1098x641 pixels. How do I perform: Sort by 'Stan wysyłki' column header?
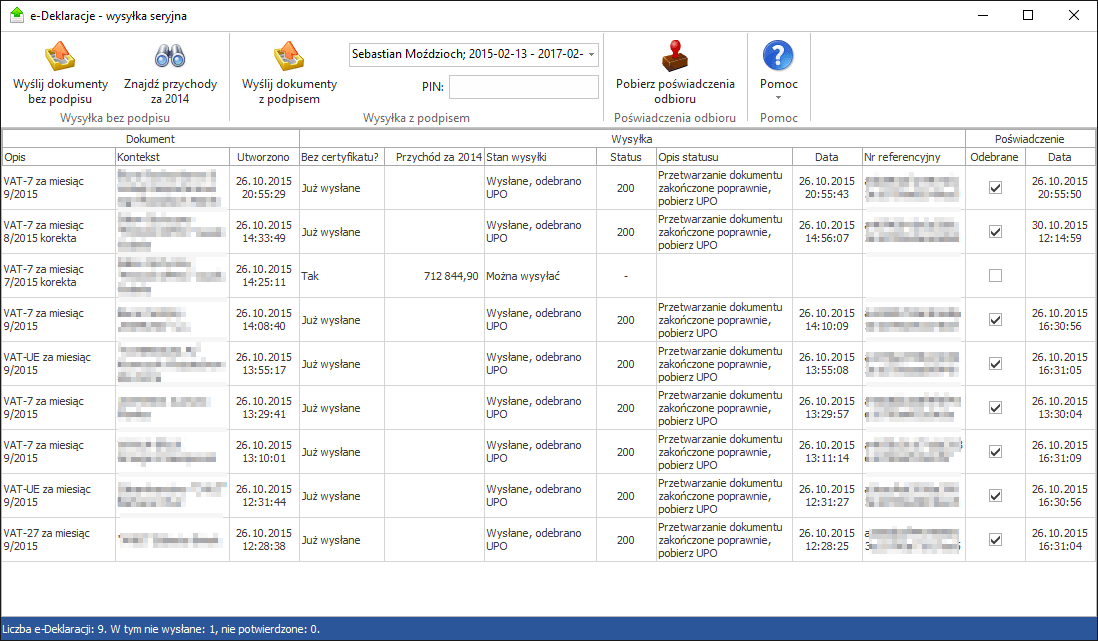tap(540, 157)
